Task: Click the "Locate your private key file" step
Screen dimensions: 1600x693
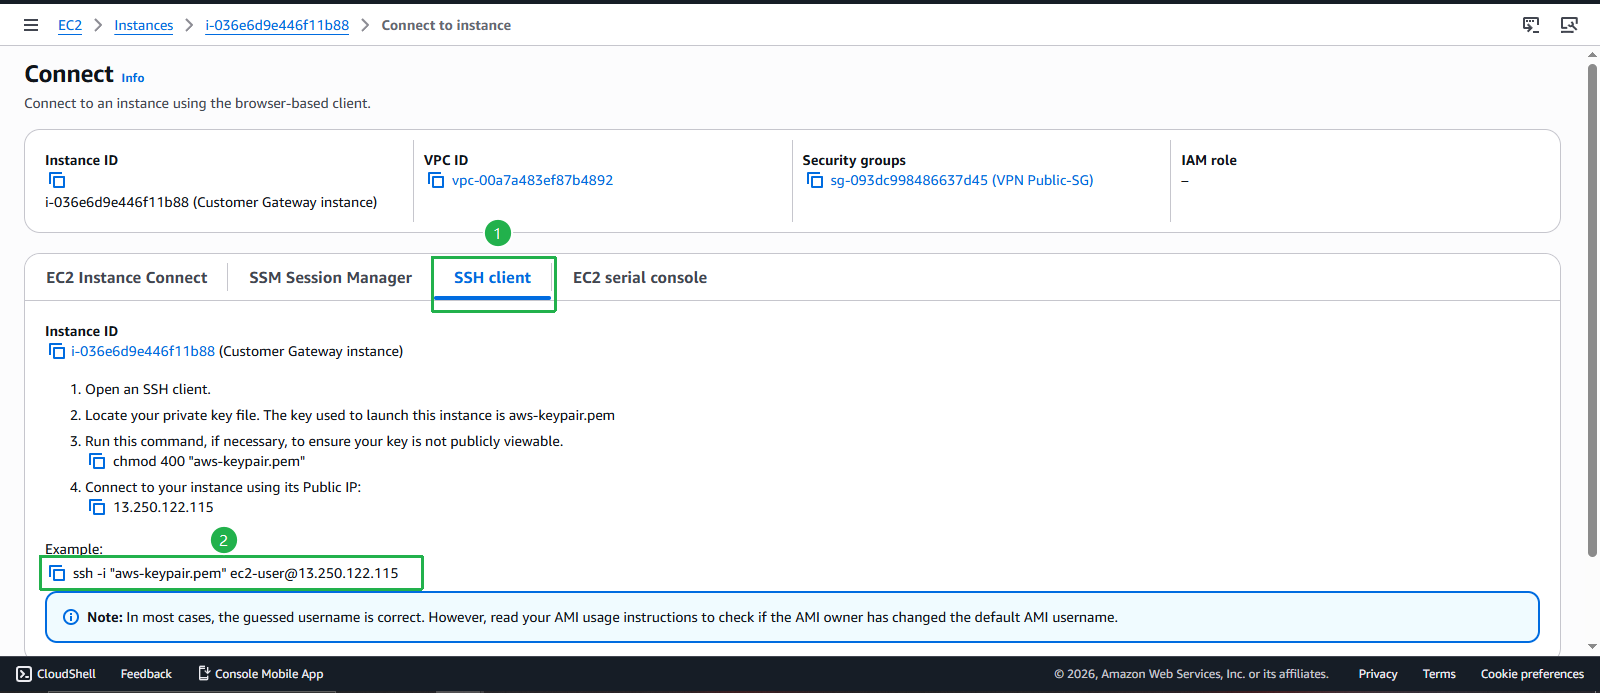Action: (x=350, y=415)
